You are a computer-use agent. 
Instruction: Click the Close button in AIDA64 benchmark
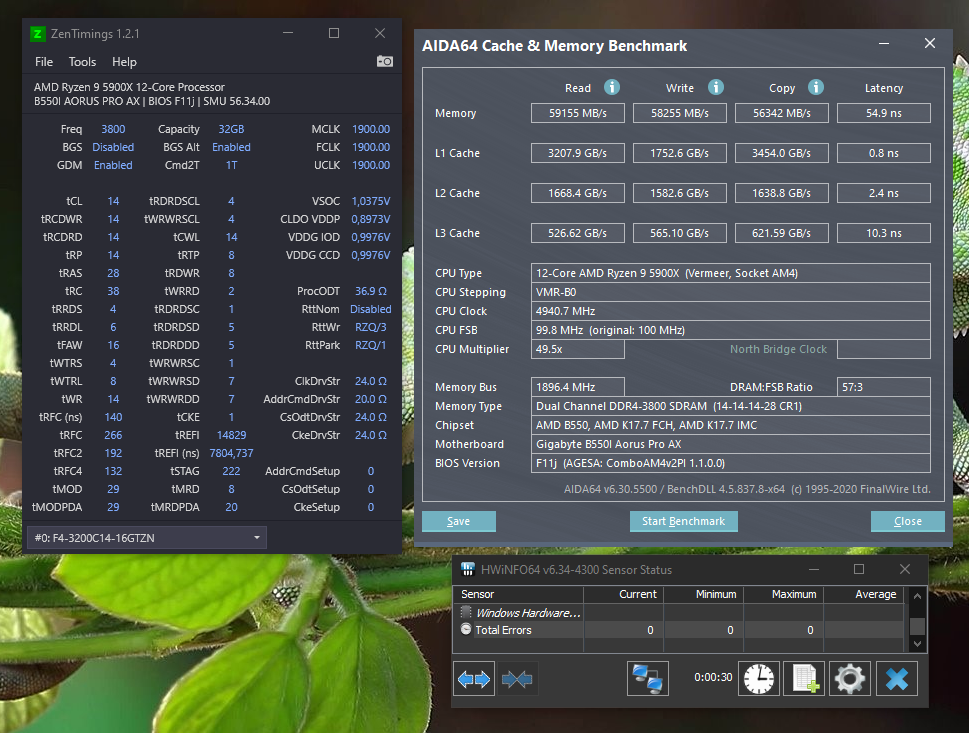(x=908, y=521)
